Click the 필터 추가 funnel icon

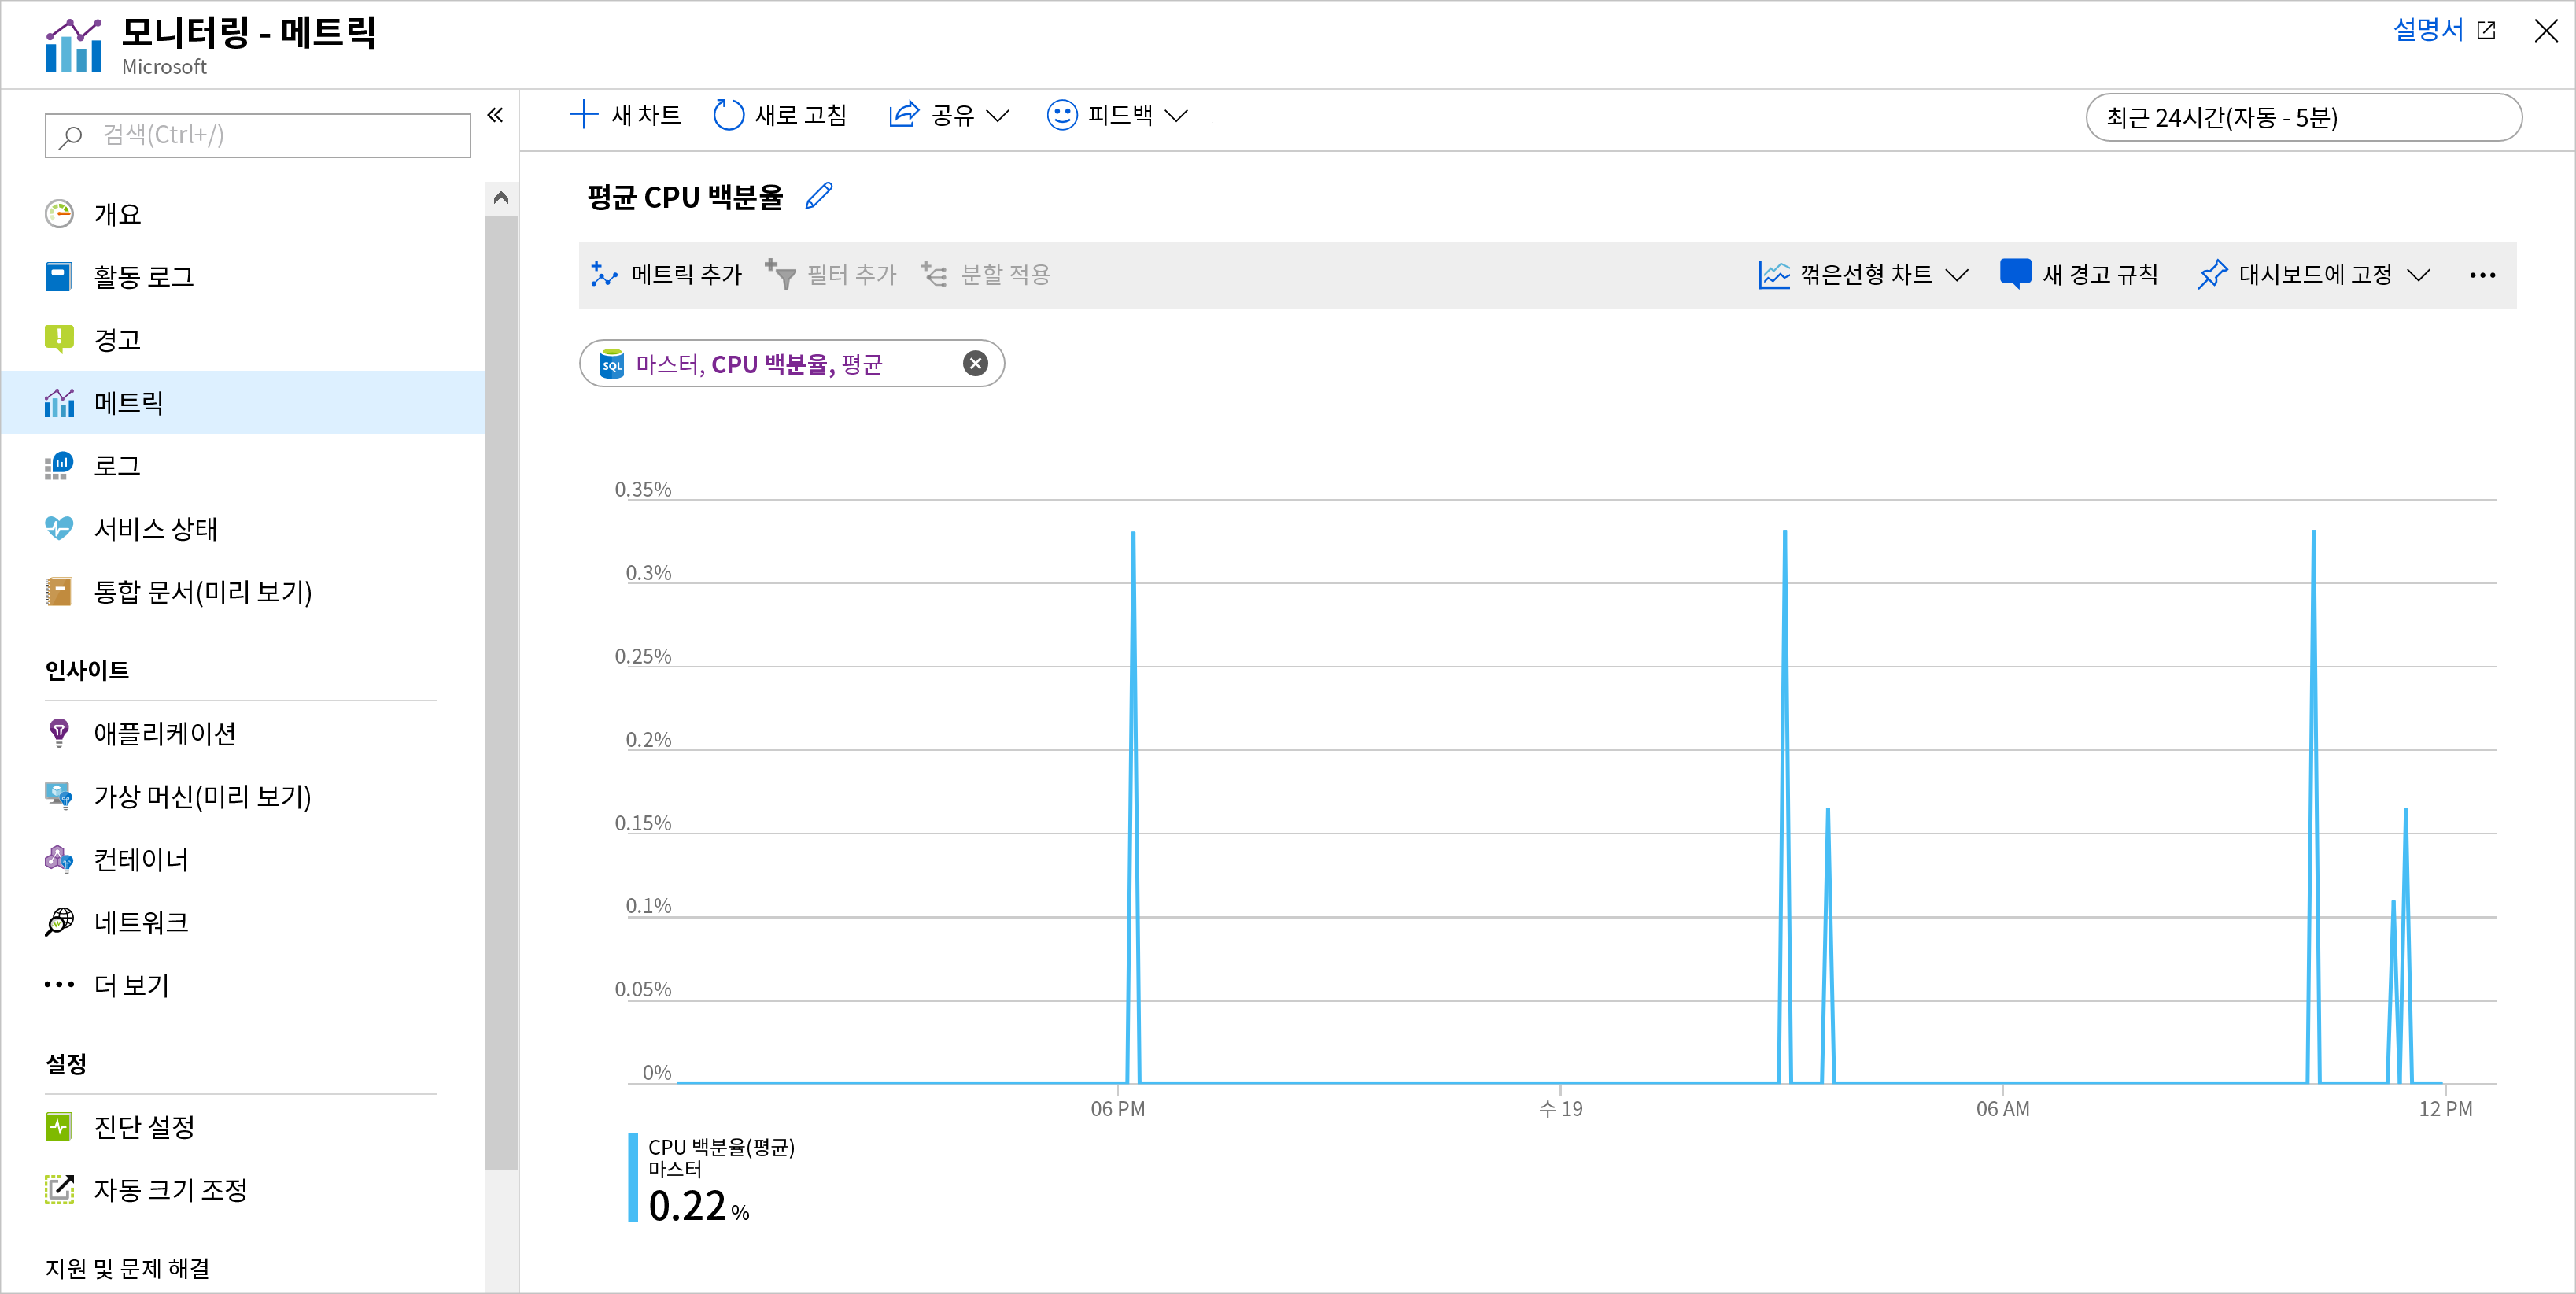pos(780,274)
